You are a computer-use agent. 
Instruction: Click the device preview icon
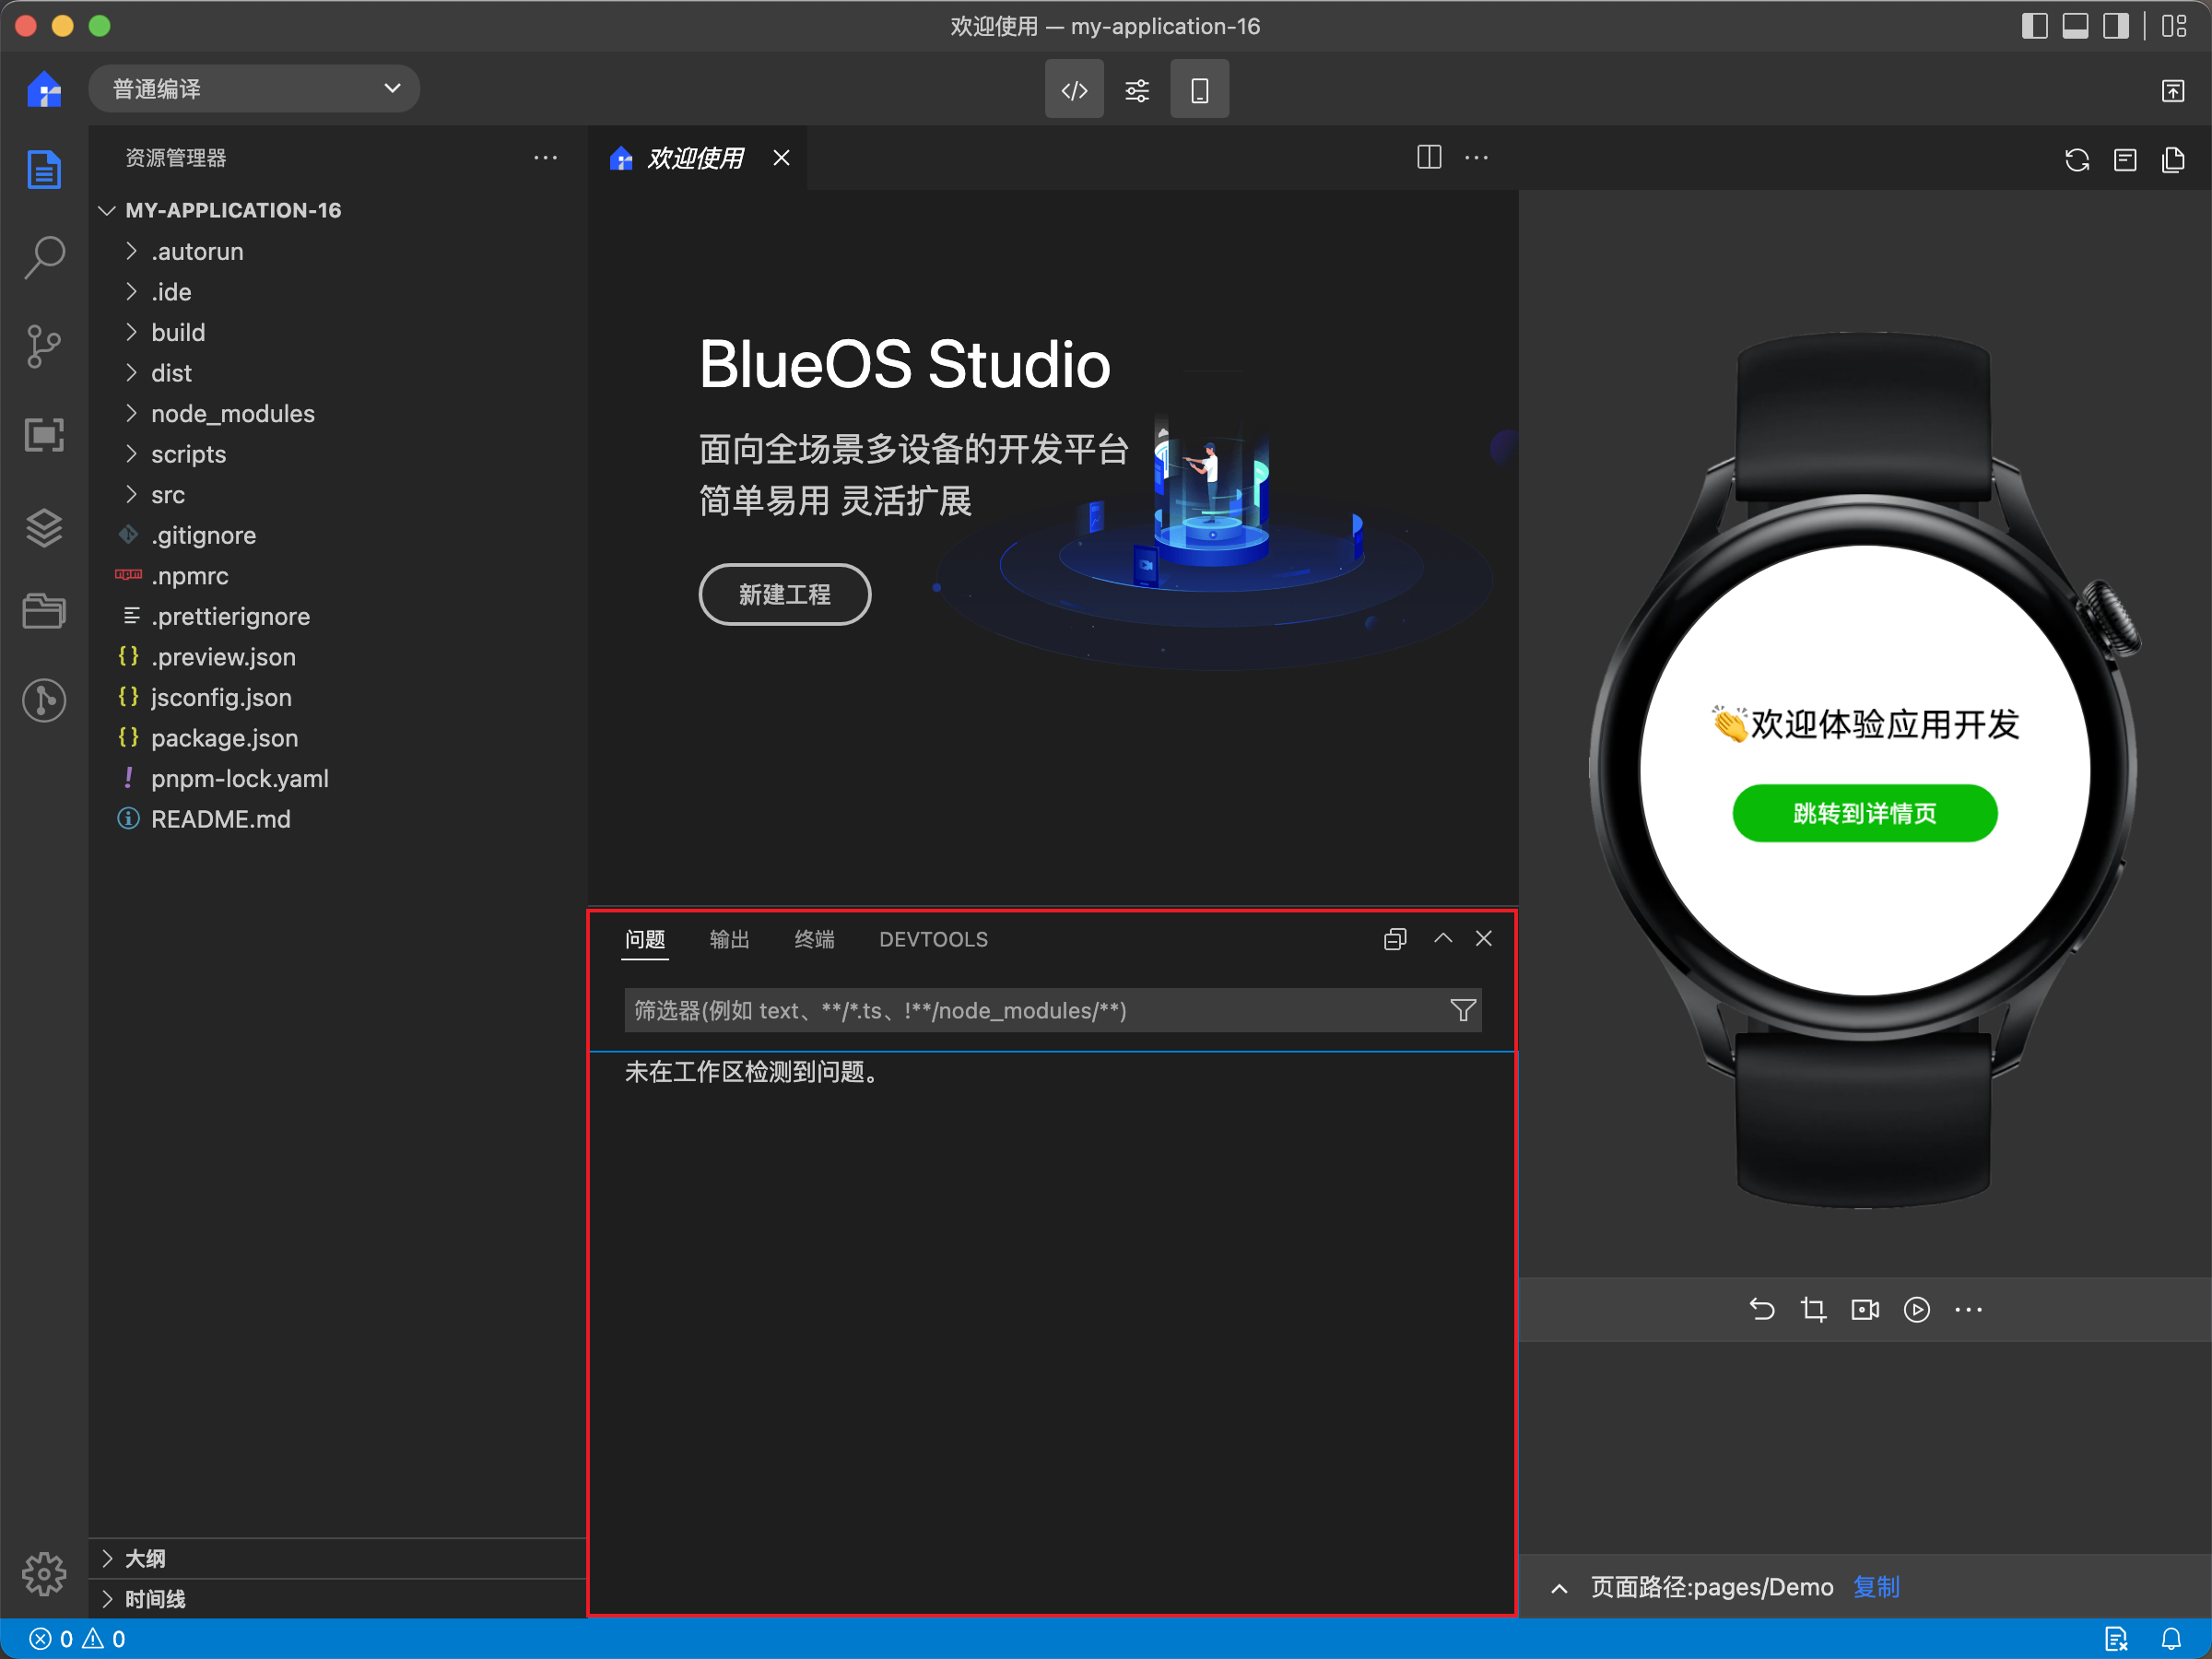point(1202,90)
